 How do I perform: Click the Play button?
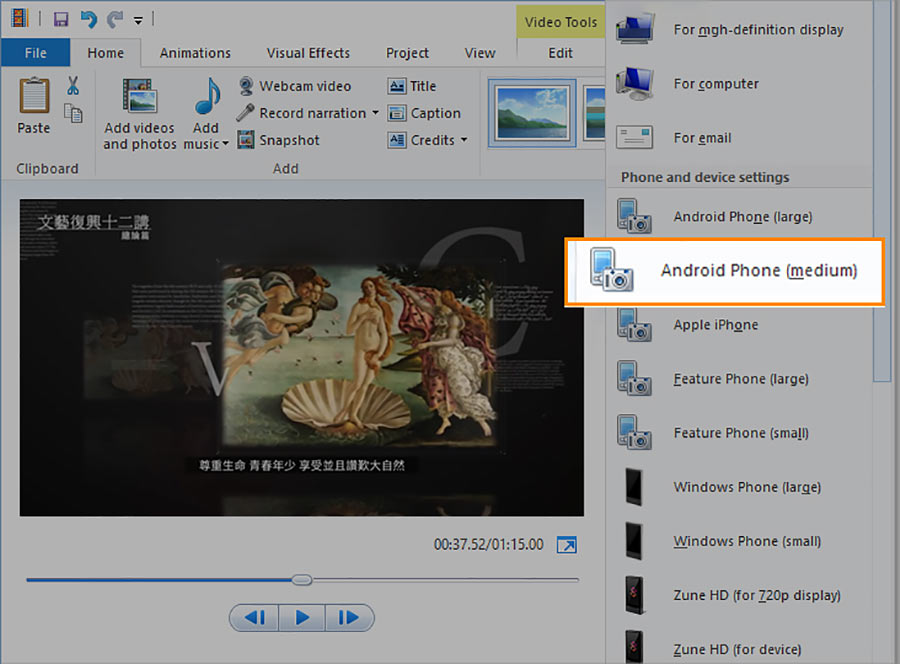pyautogui.click(x=302, y=618)
